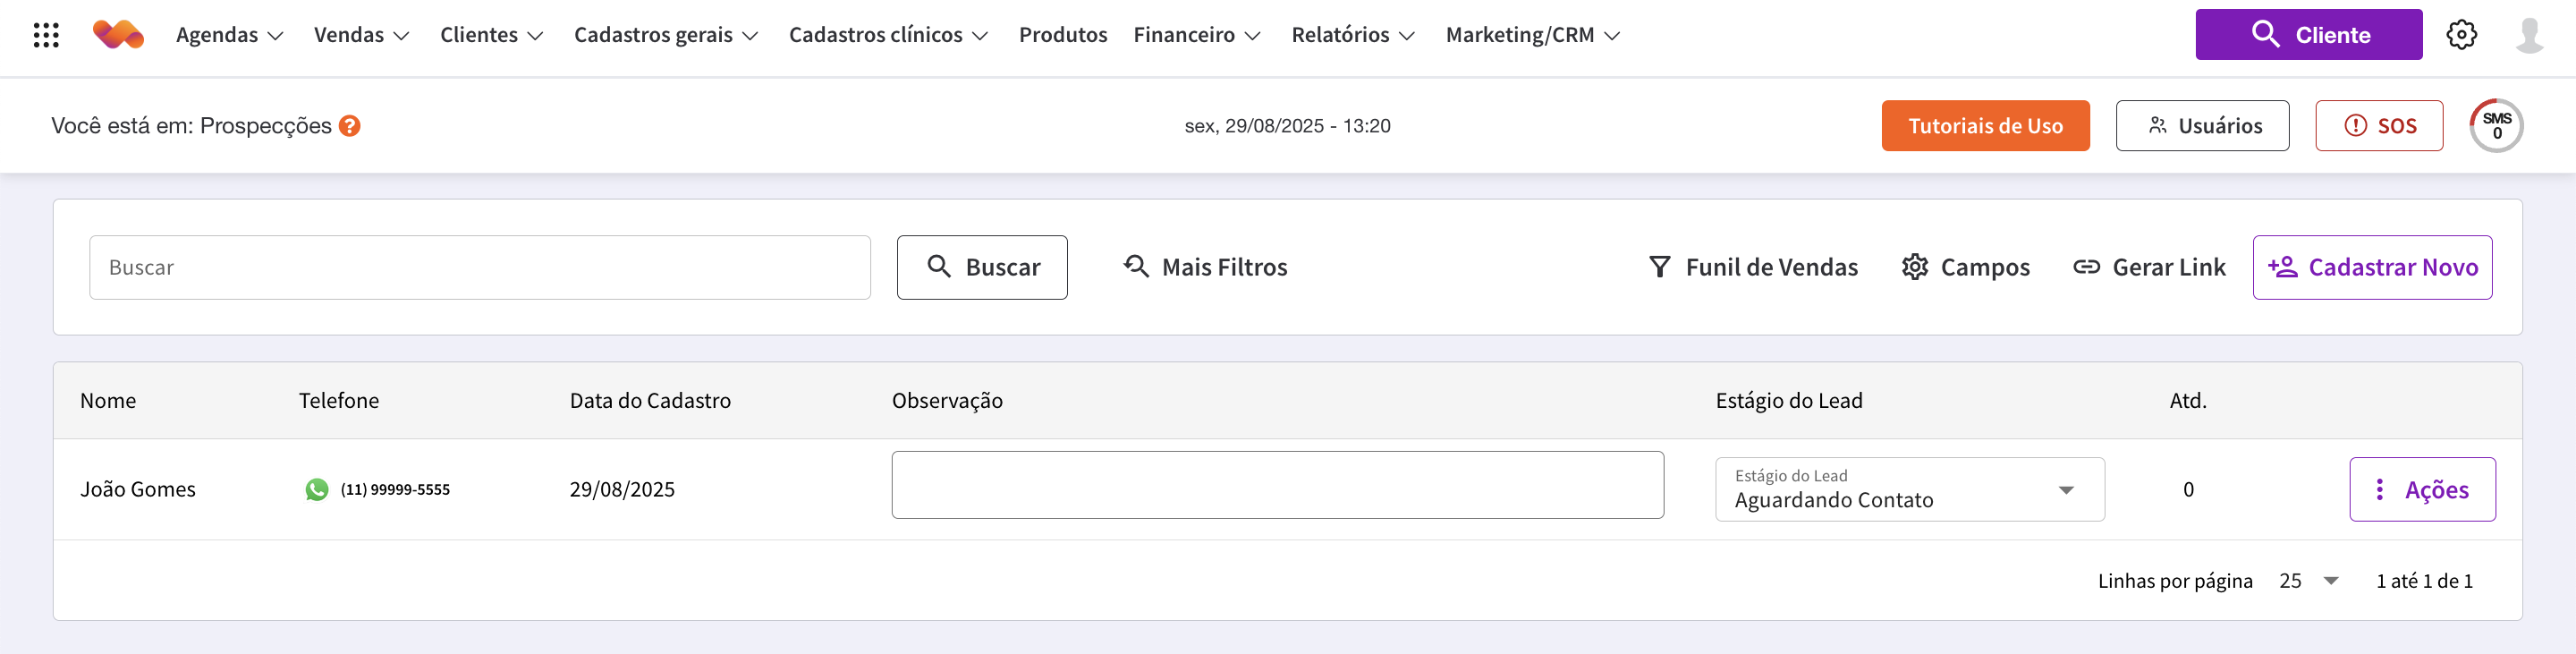Screen dimensions: 2576x654
Task: Open the SMS counter indicator
Action: [x=2496, y=126]
